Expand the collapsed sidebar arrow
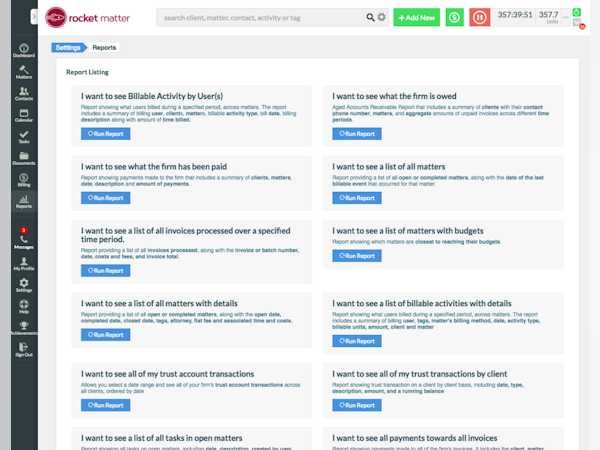The height and width of the screenshot is (450, 600). 34,16
